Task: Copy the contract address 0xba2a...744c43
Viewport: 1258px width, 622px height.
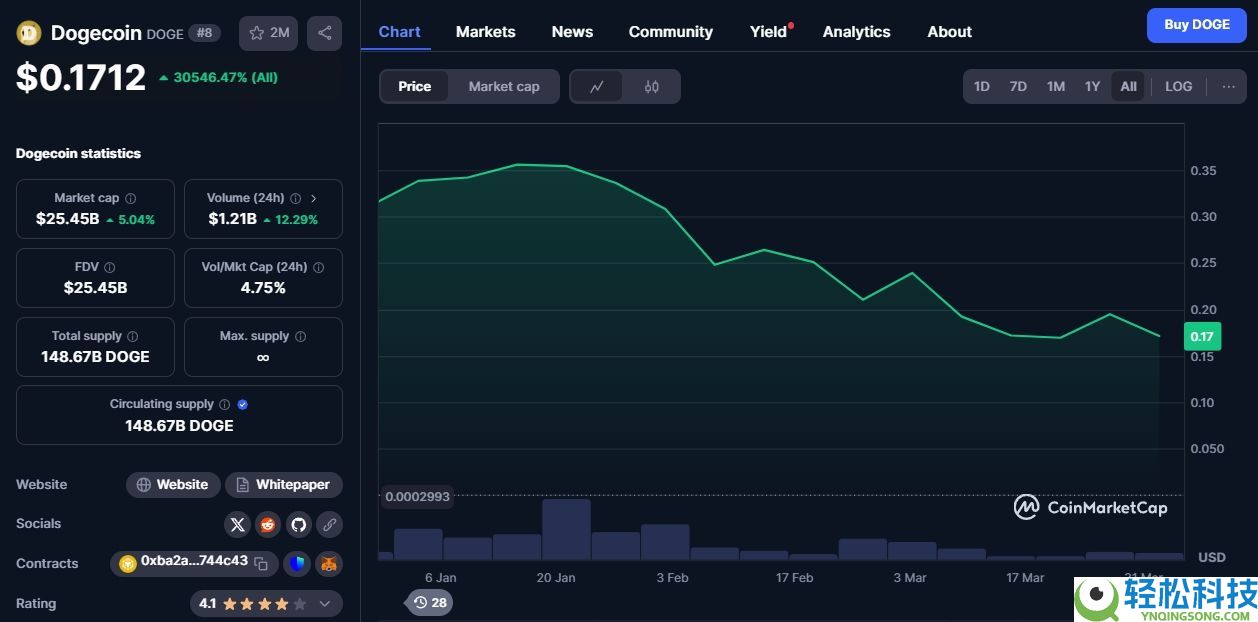Action: tap(261, 564)
